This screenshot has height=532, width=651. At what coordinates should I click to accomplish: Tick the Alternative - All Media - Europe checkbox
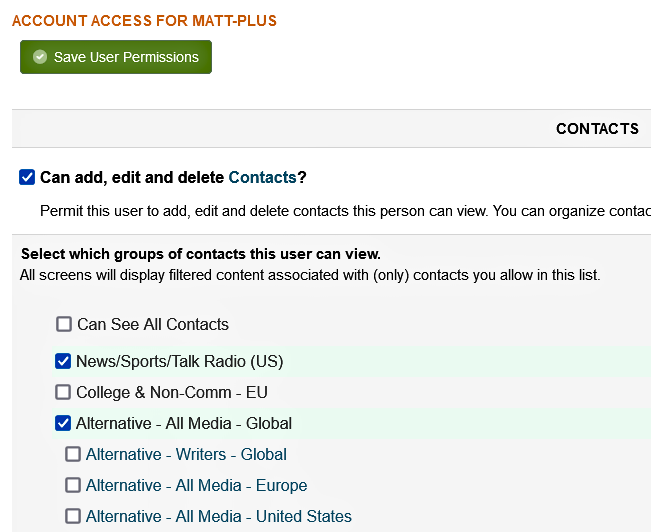(73, 485)
